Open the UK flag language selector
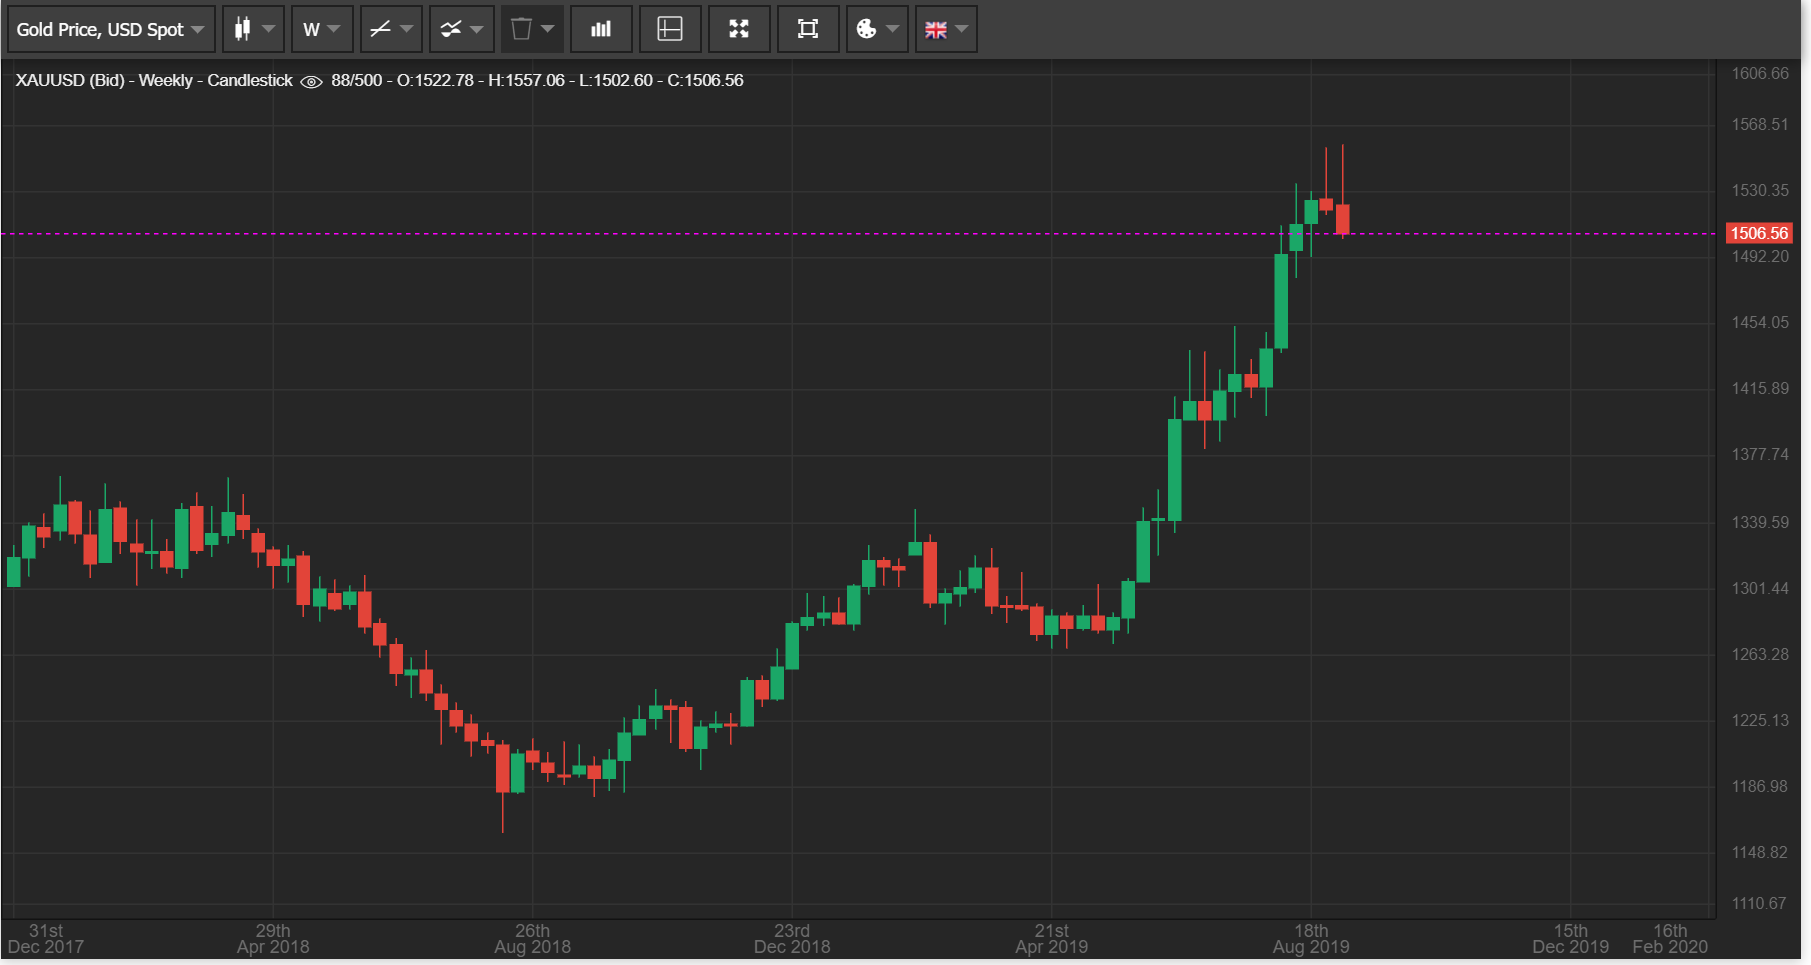 point(946,30)
